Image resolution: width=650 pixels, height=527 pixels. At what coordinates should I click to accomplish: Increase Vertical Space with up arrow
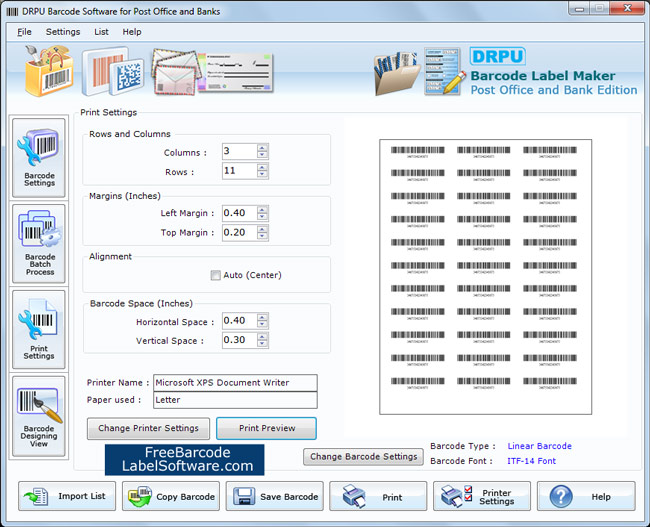coord(262,336)
